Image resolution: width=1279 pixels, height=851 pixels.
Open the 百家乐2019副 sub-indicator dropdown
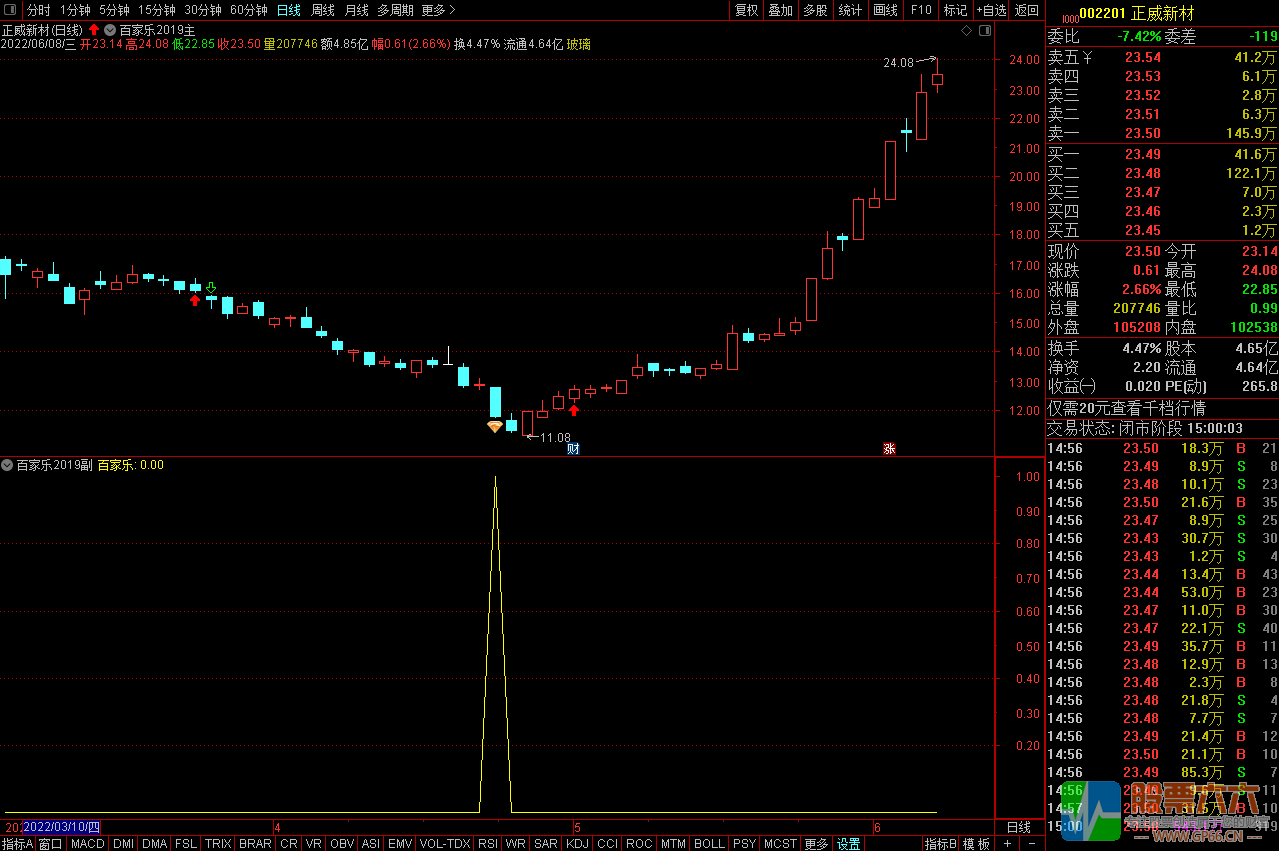pyautogui.click(x=8, y=465)
